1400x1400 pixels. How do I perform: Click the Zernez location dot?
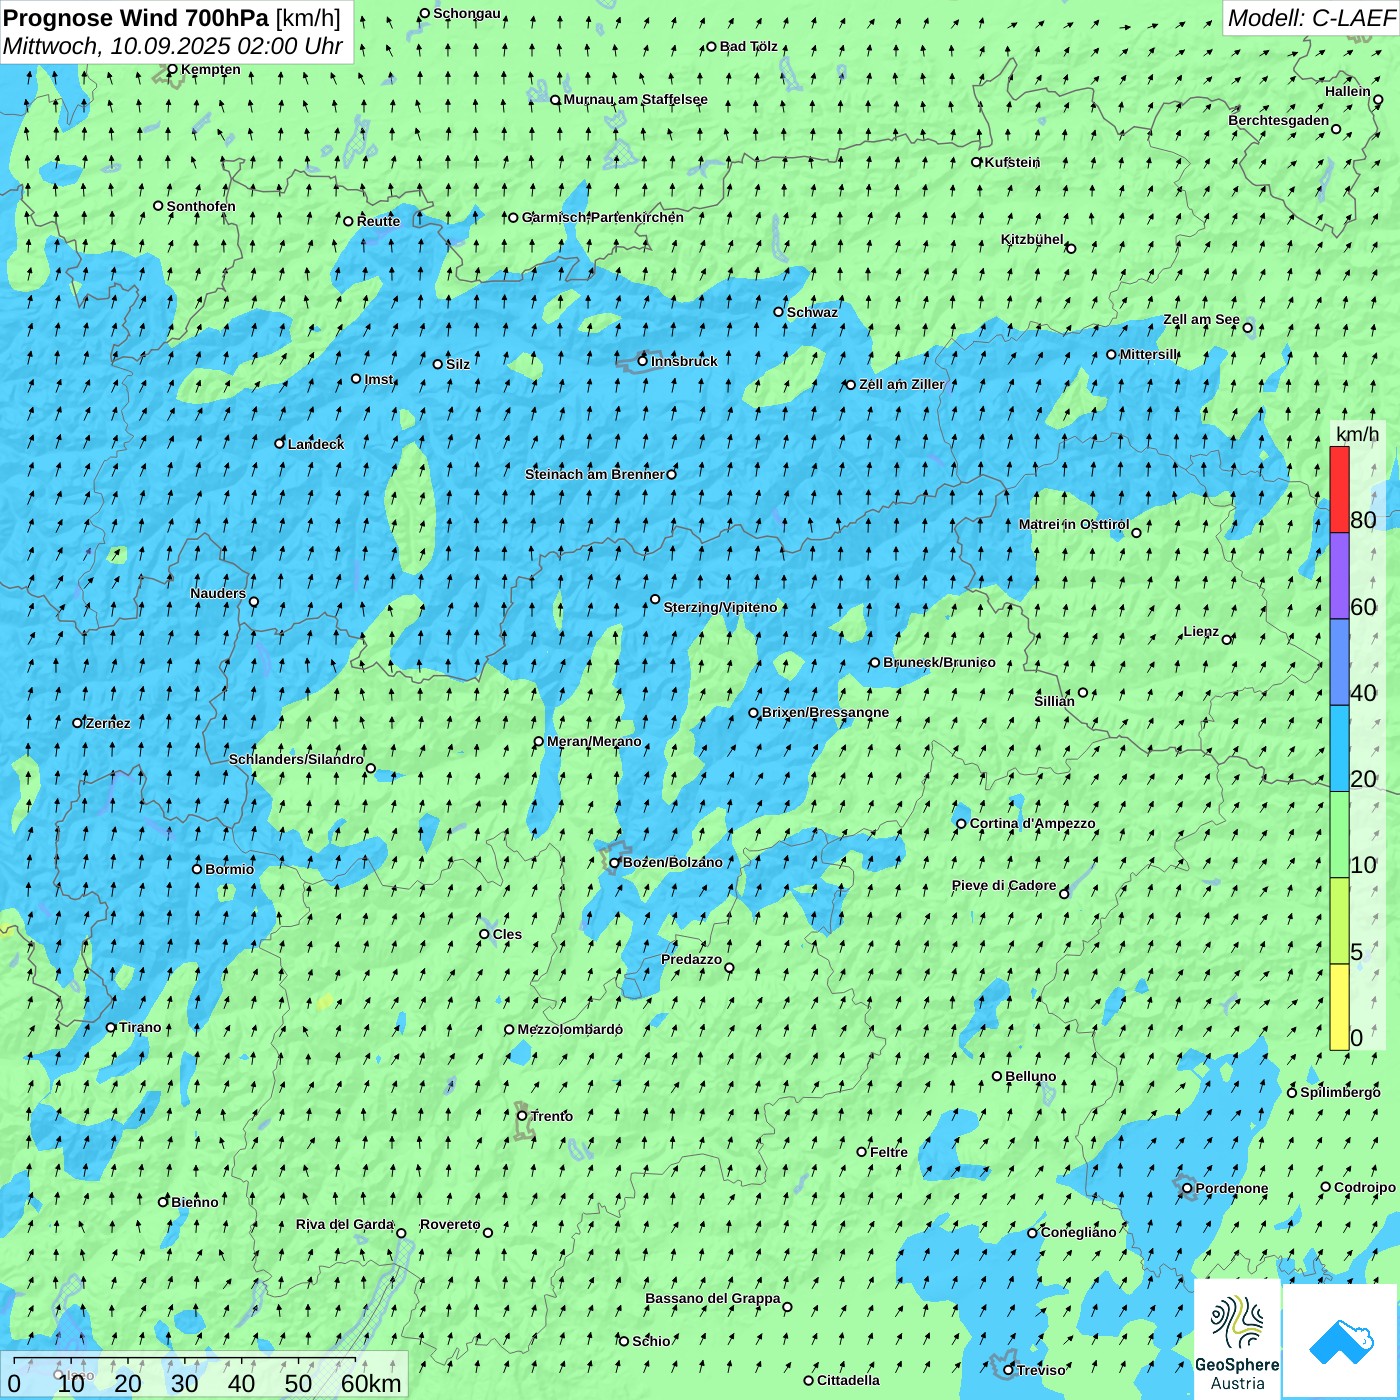pos(78,723)
